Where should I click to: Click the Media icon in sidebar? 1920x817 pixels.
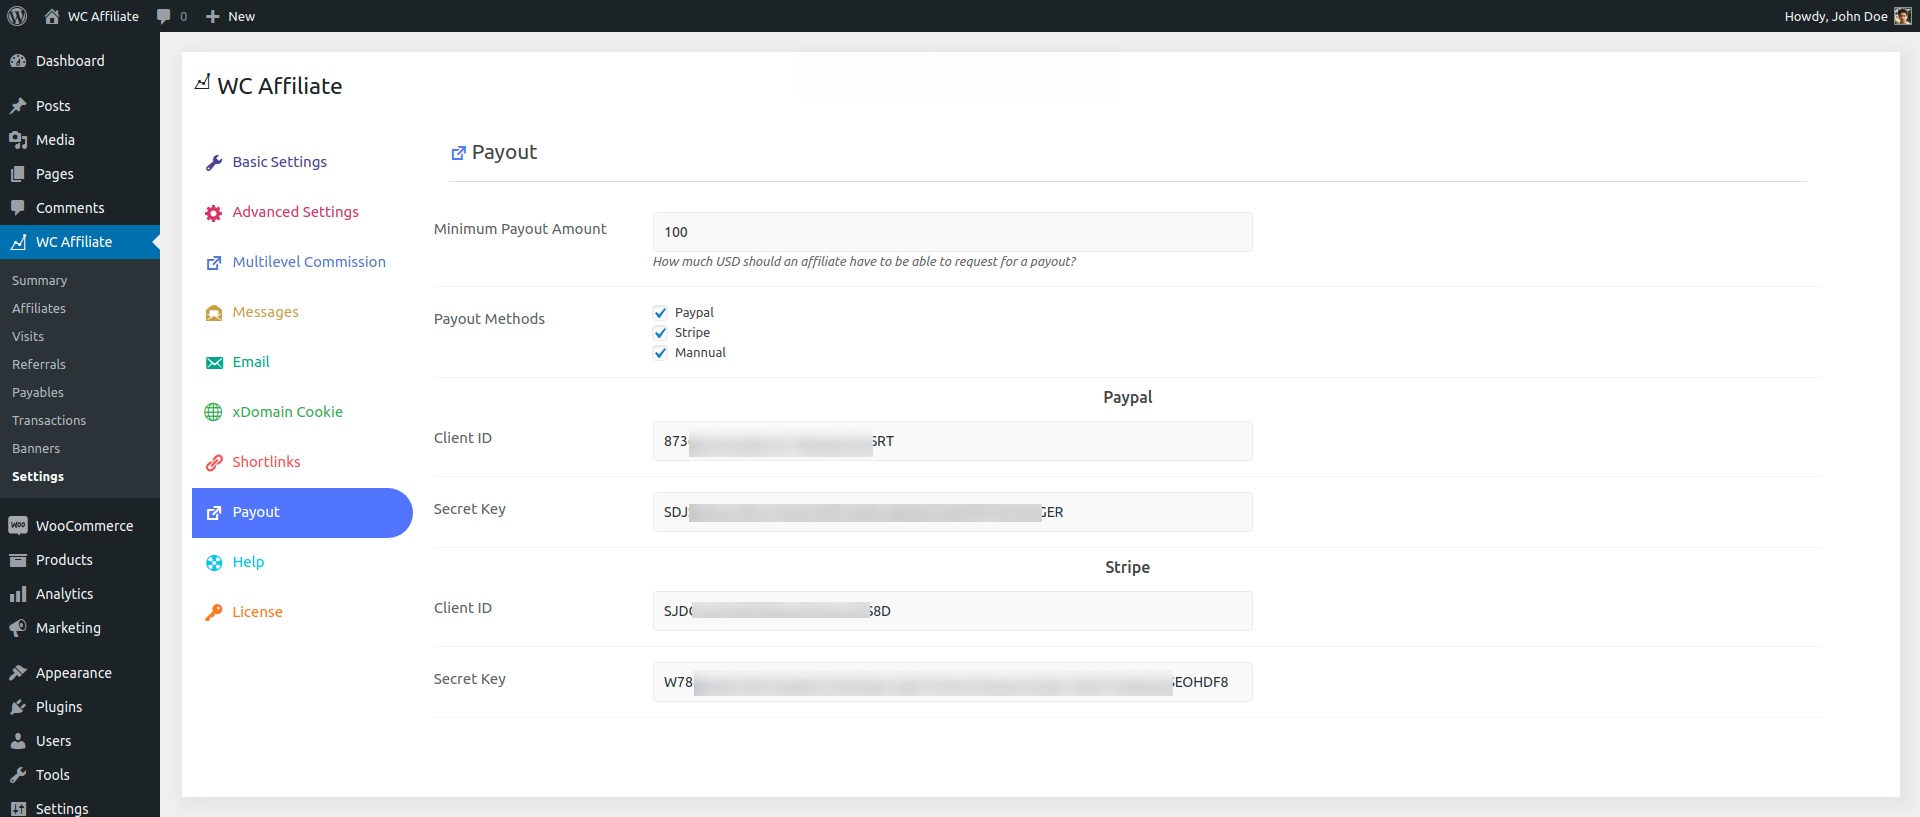[x=18, y=140]
